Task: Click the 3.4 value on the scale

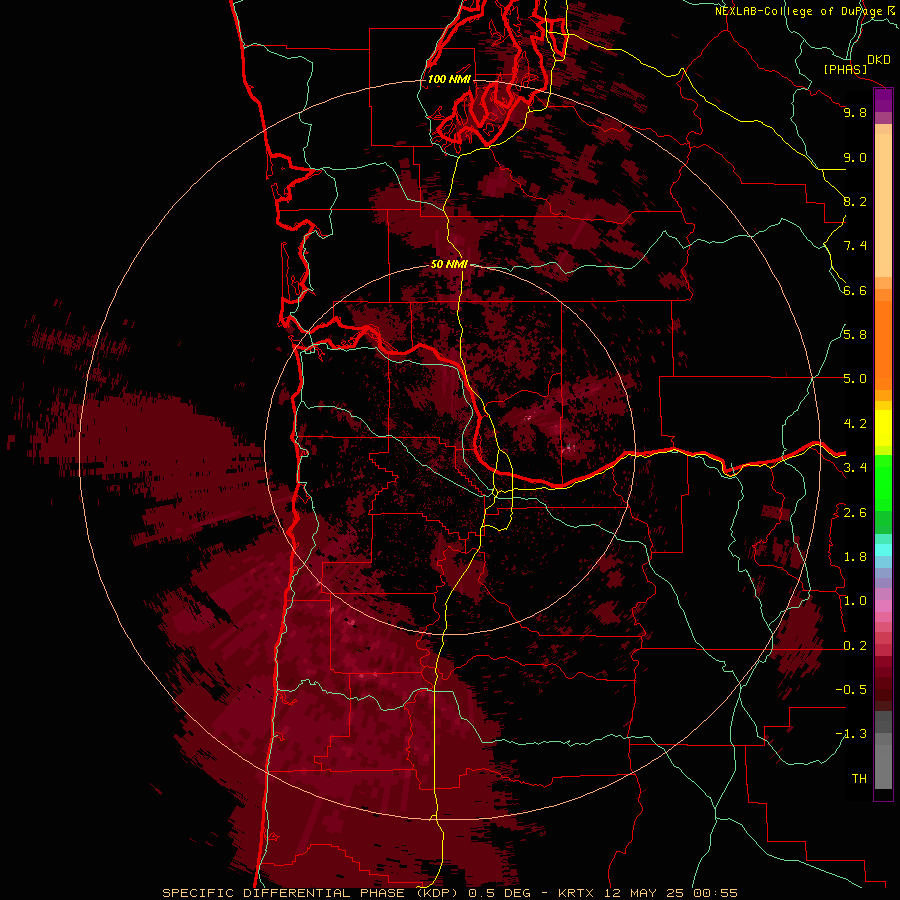Action: [855, 468]
